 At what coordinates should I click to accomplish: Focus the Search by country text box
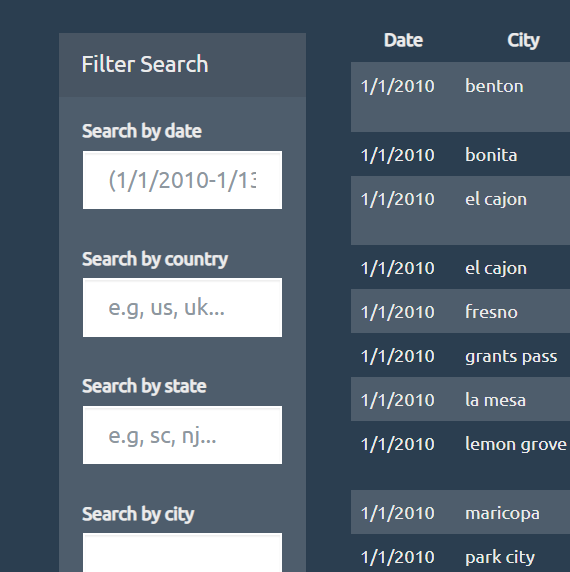(x=182, y=308)
